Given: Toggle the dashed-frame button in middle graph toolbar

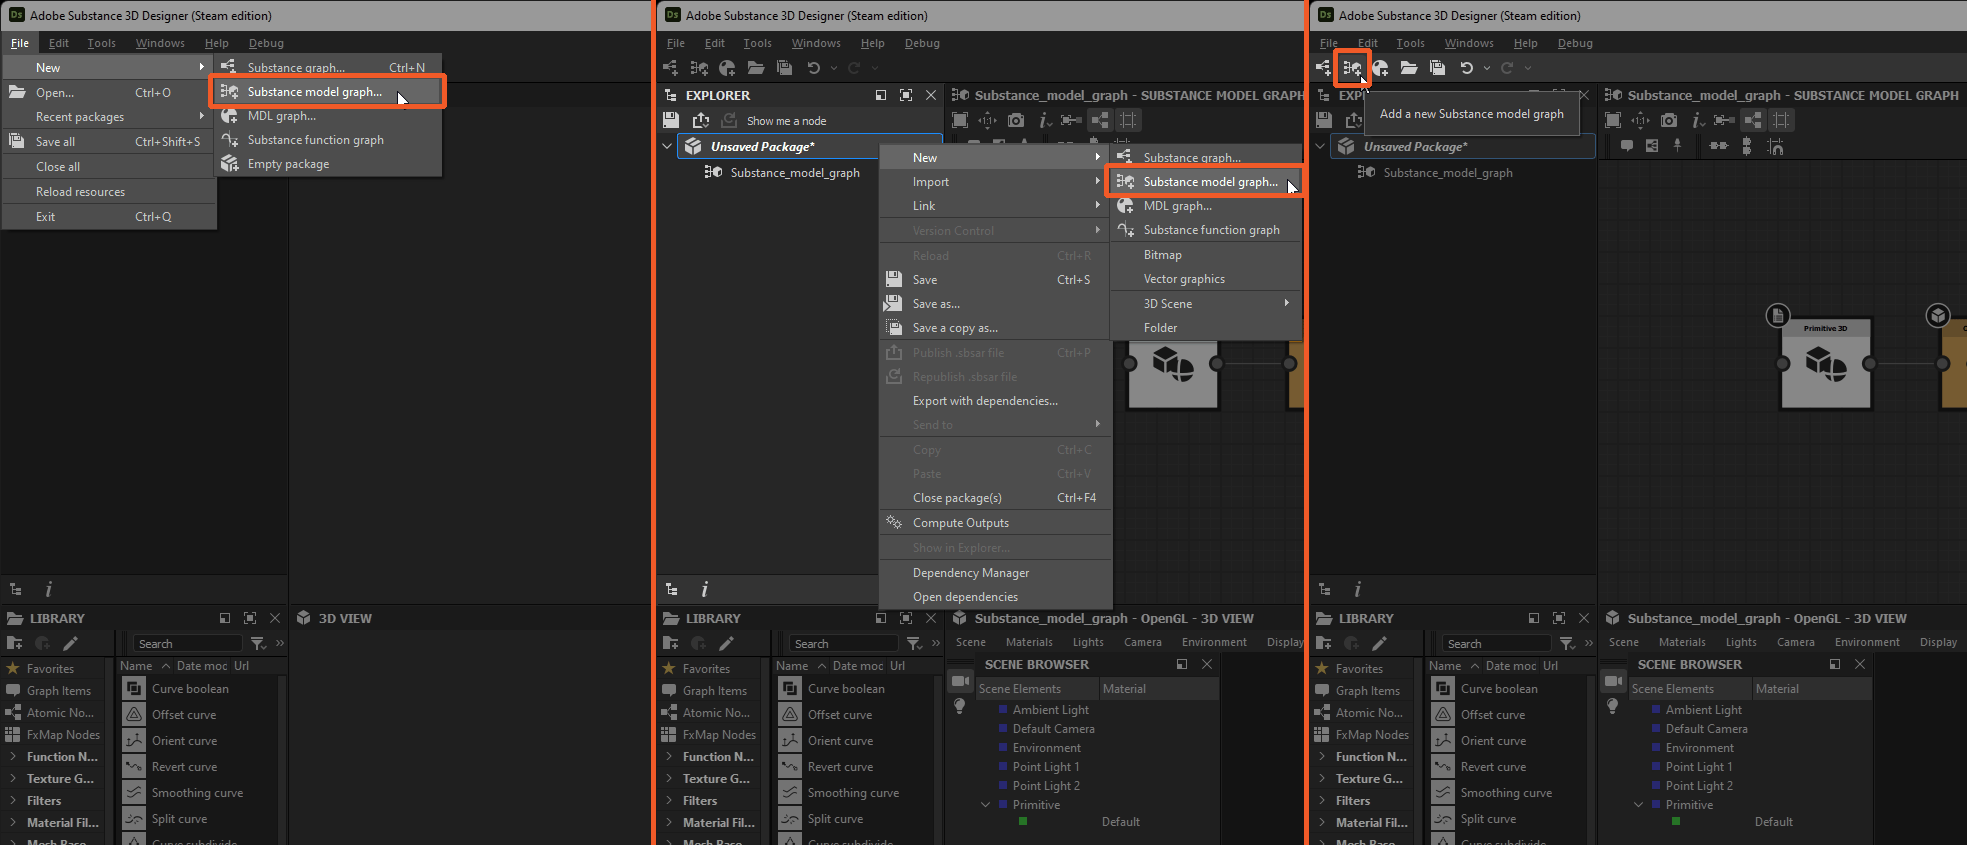Looking at the screenshot, I should coord(1128,120).
